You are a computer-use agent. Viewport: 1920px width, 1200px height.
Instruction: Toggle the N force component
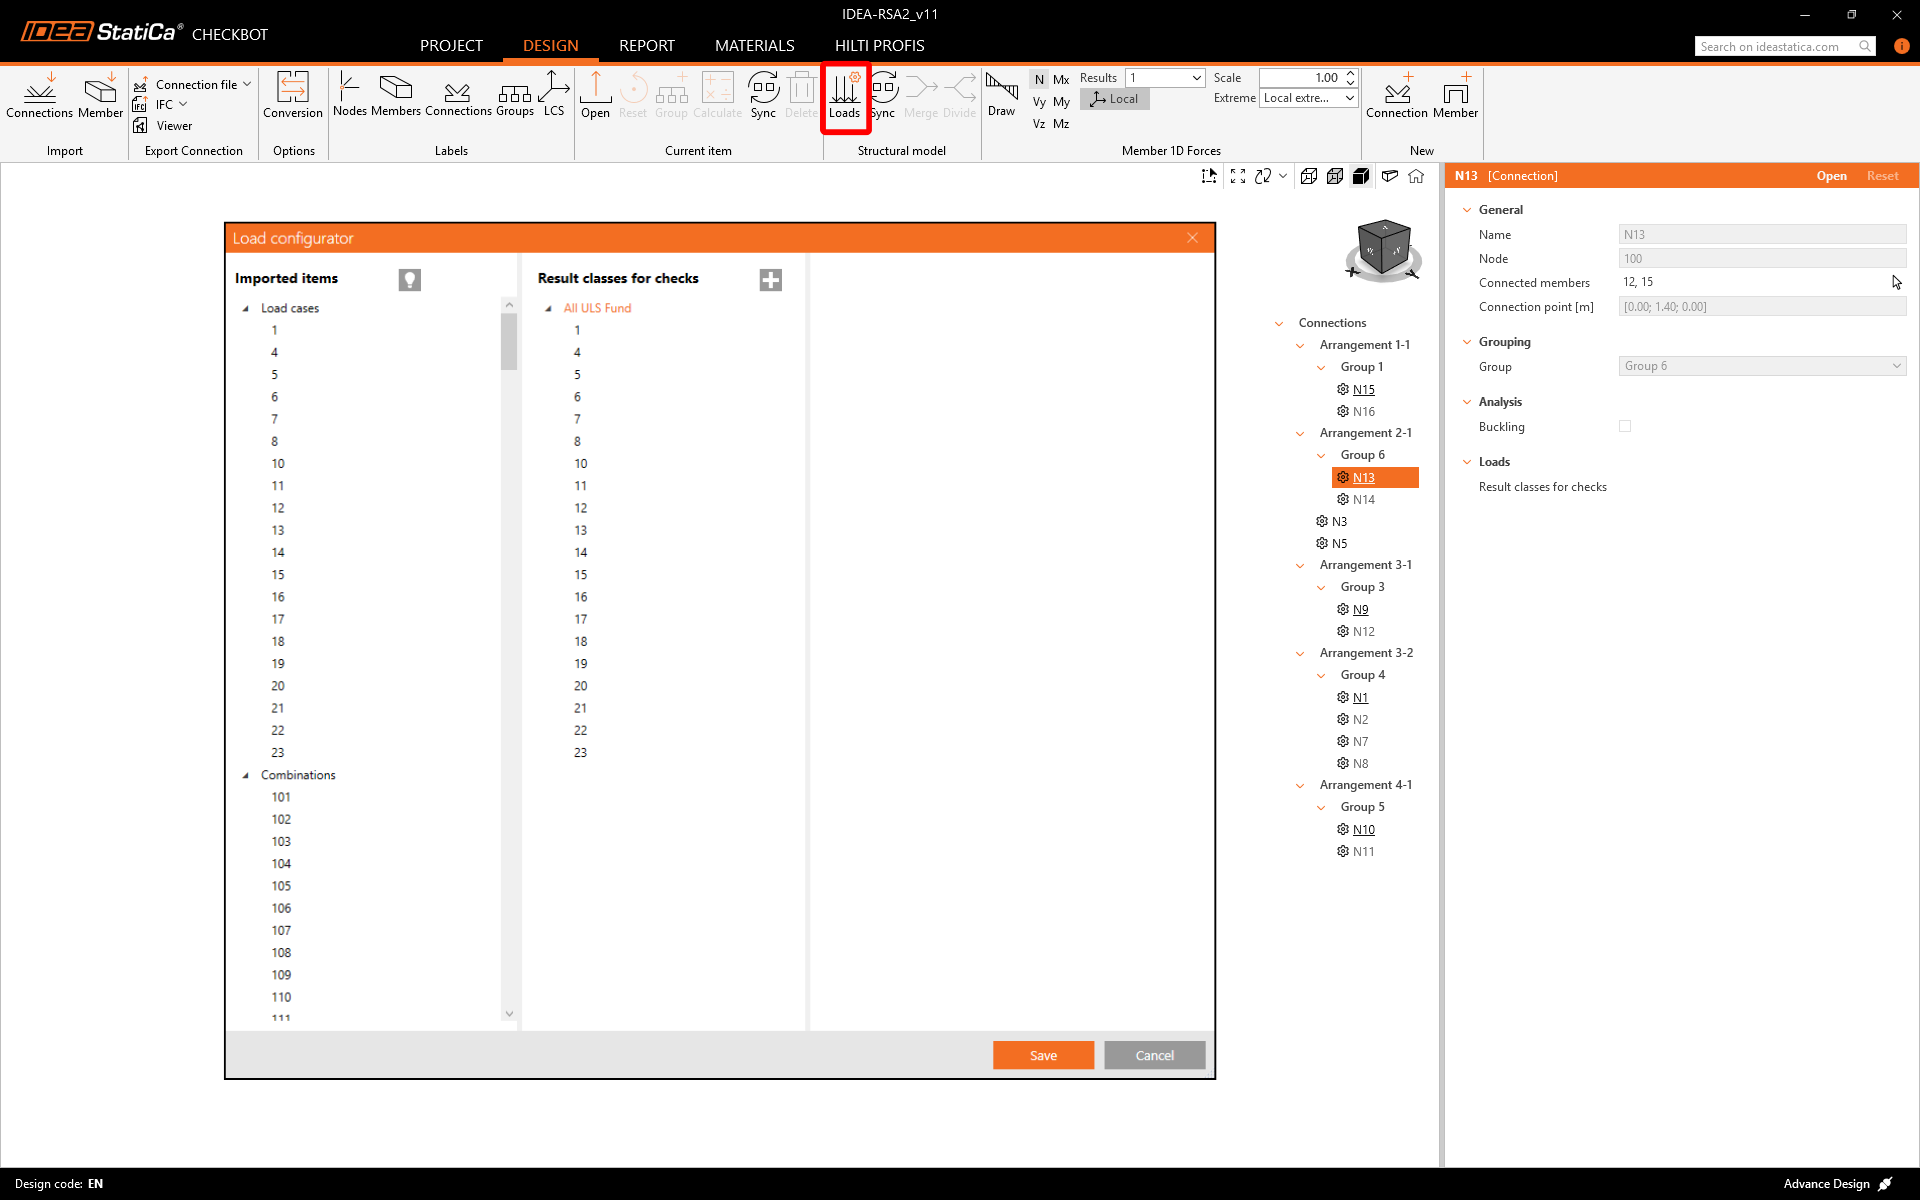[x=1039, y=79]
